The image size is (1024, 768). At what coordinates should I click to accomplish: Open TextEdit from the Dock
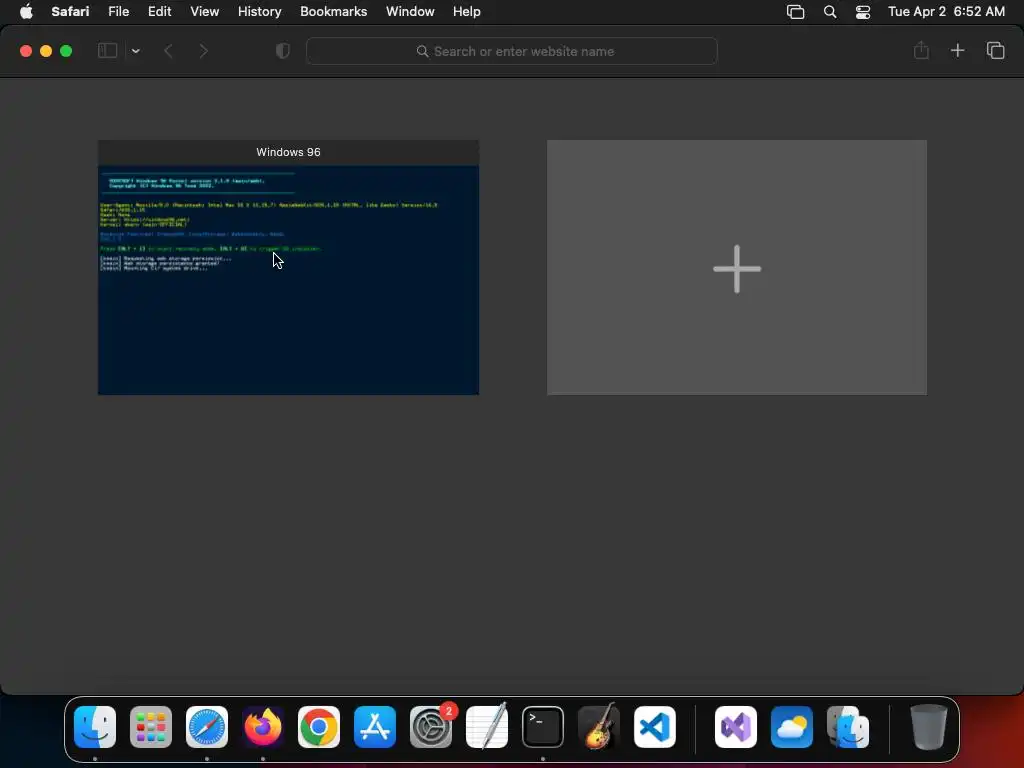pos(487,726)
